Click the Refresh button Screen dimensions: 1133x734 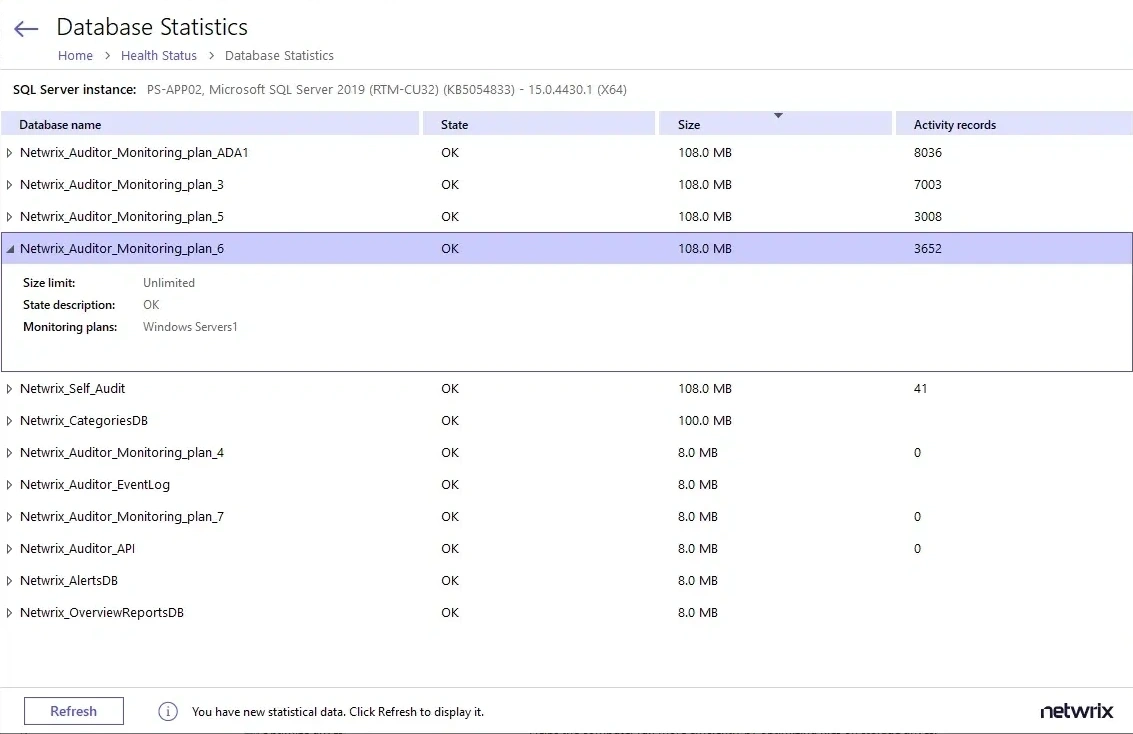click(x=73, y=711)
